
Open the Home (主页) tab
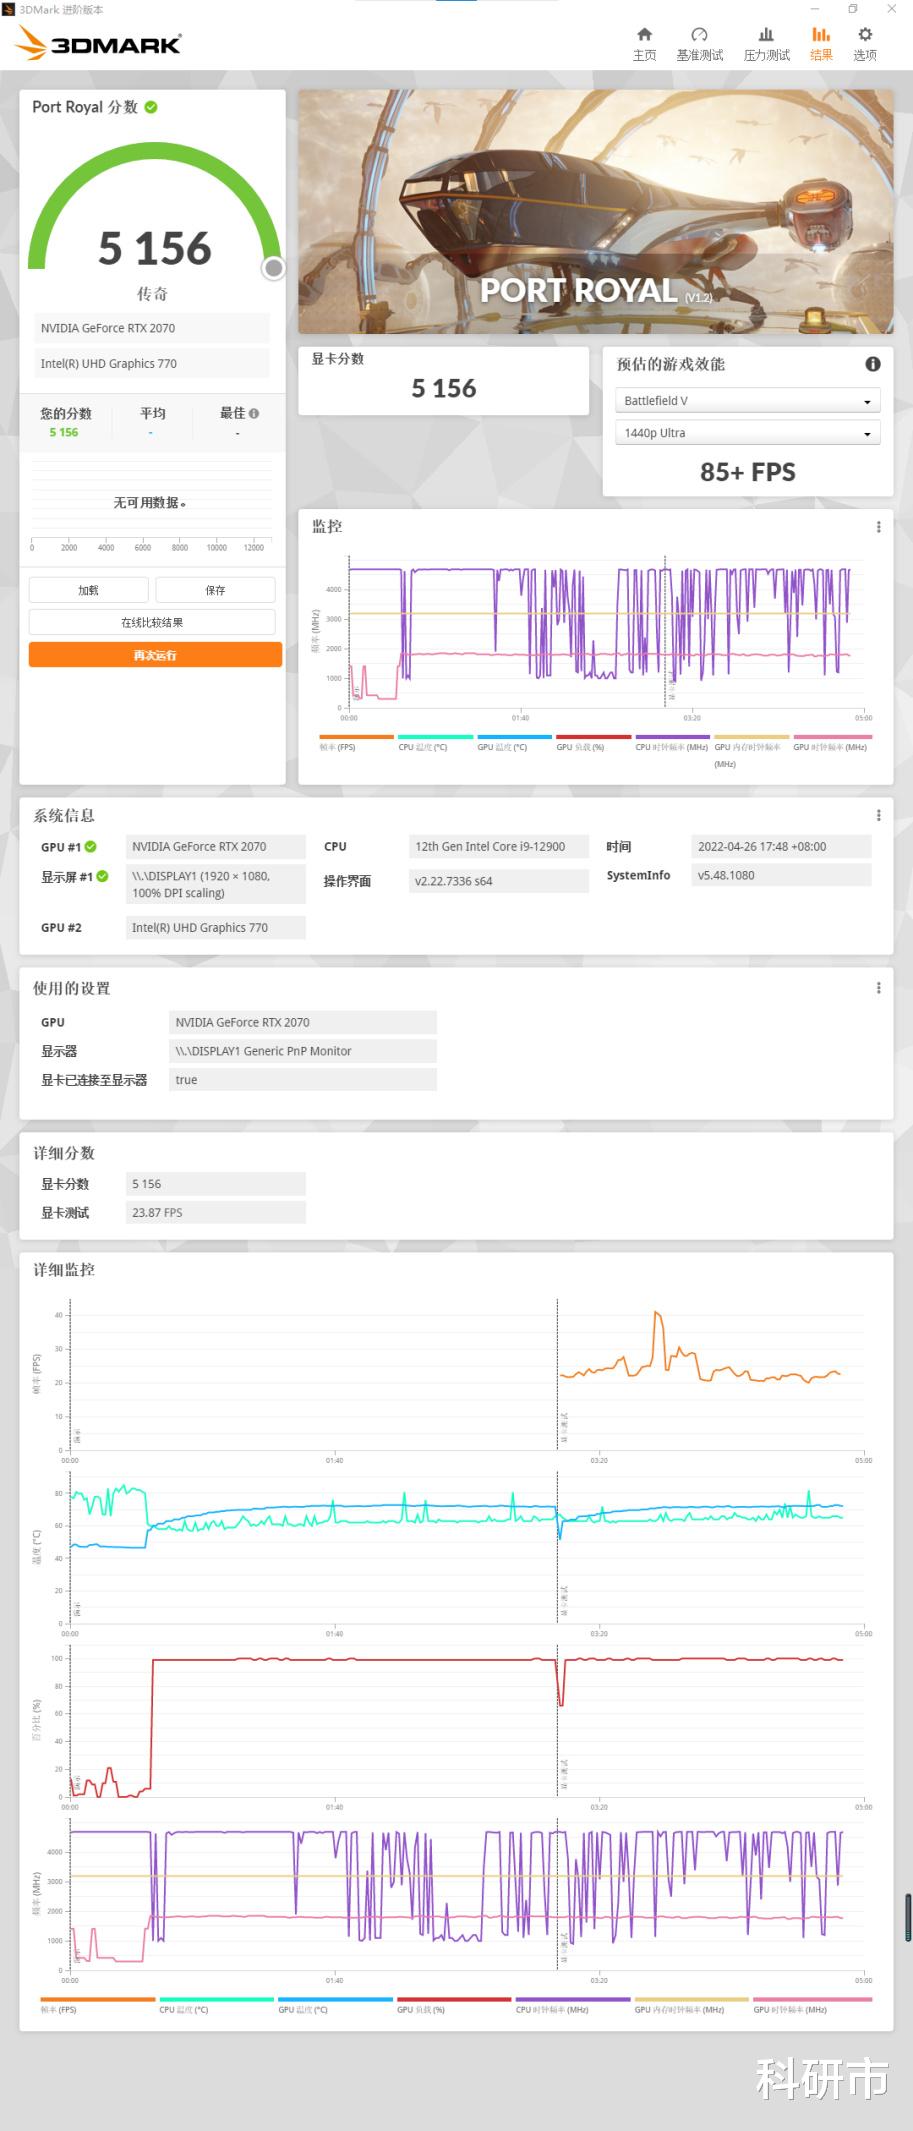coord(644,44)
